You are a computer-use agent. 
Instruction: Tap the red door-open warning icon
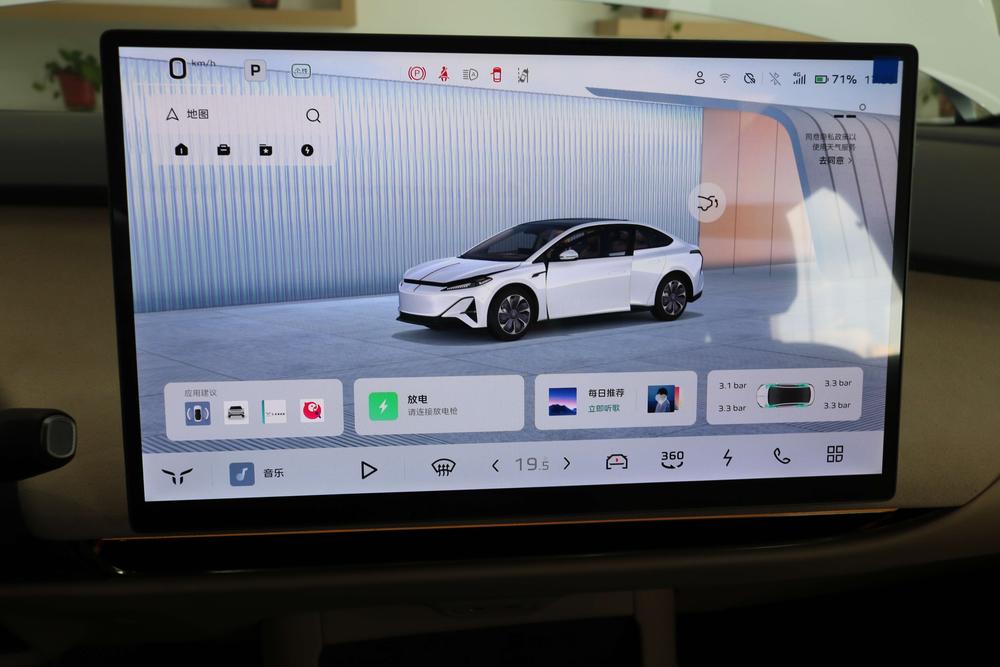tap(497, 75)
